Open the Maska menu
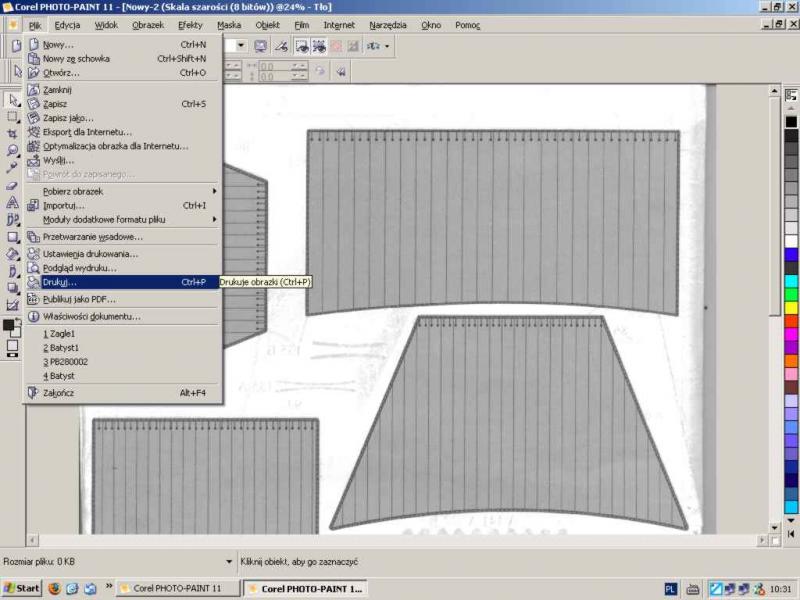Screen dimensions: 800x600 click(x=229, y=25)
